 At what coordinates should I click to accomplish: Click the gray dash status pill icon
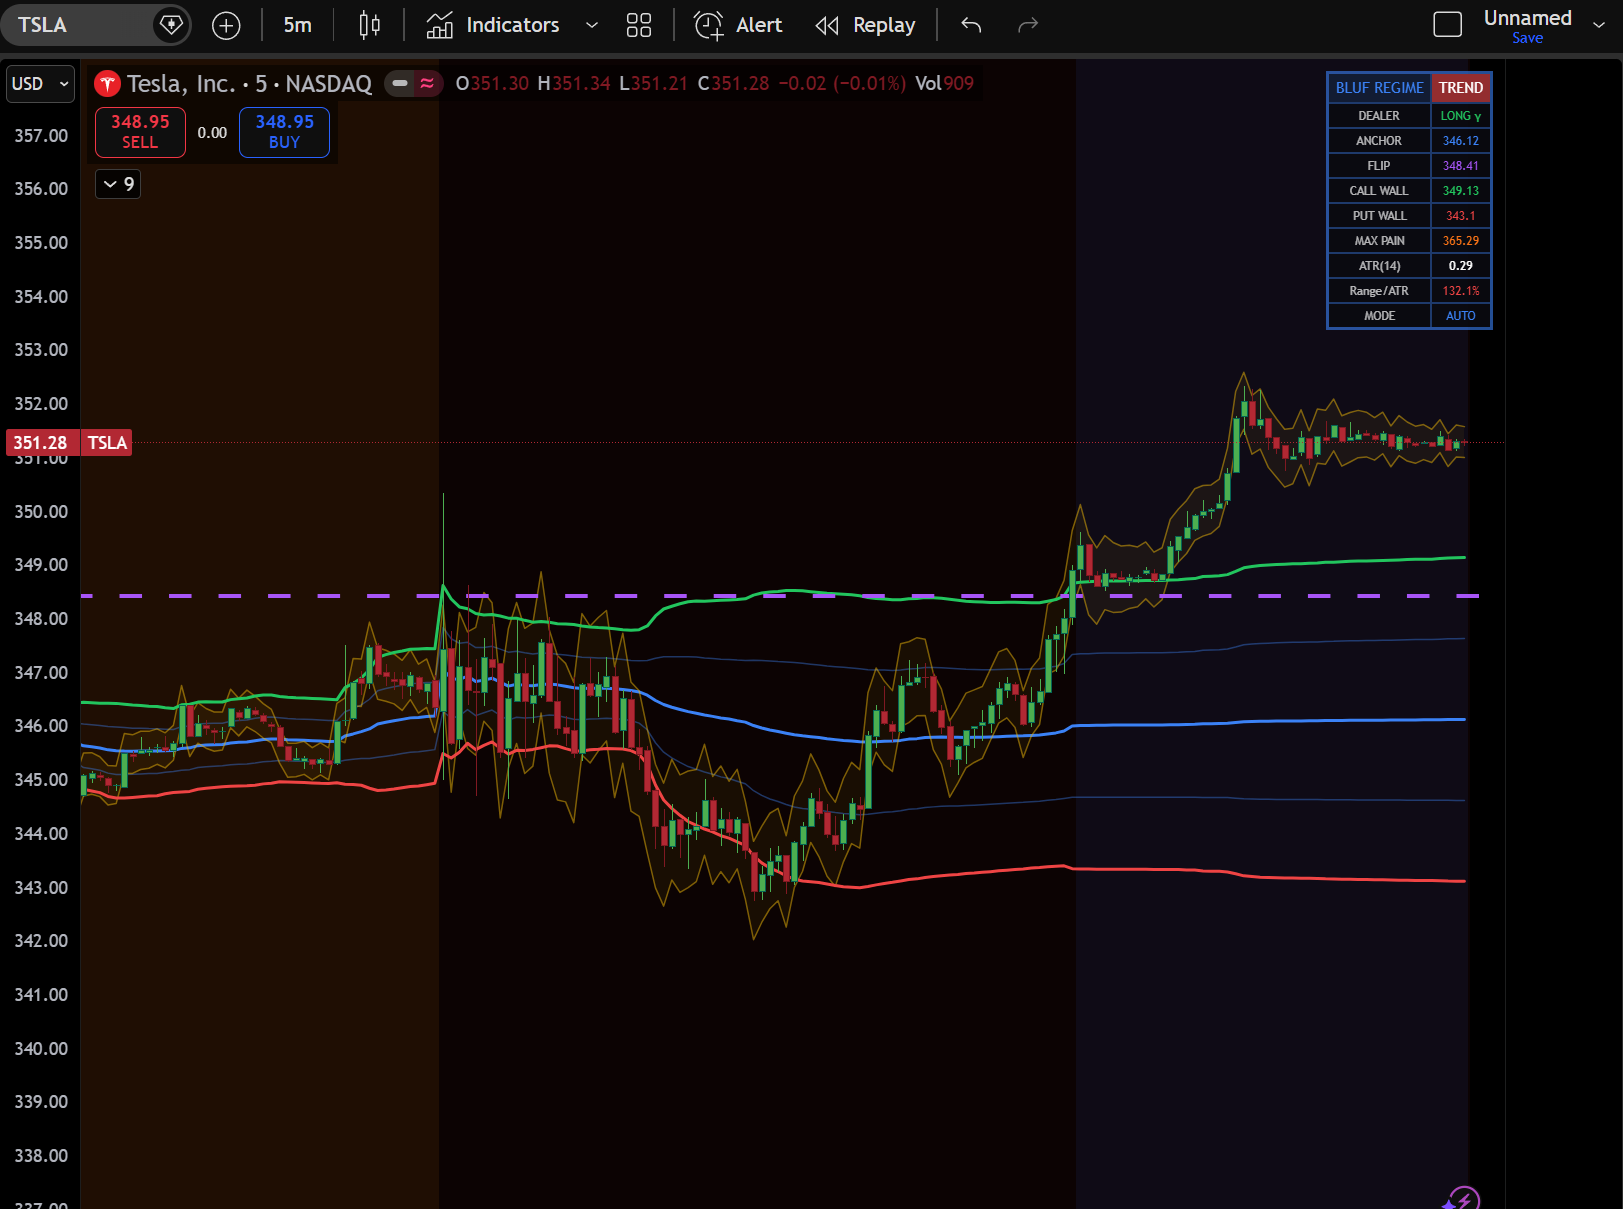(400, 83)
